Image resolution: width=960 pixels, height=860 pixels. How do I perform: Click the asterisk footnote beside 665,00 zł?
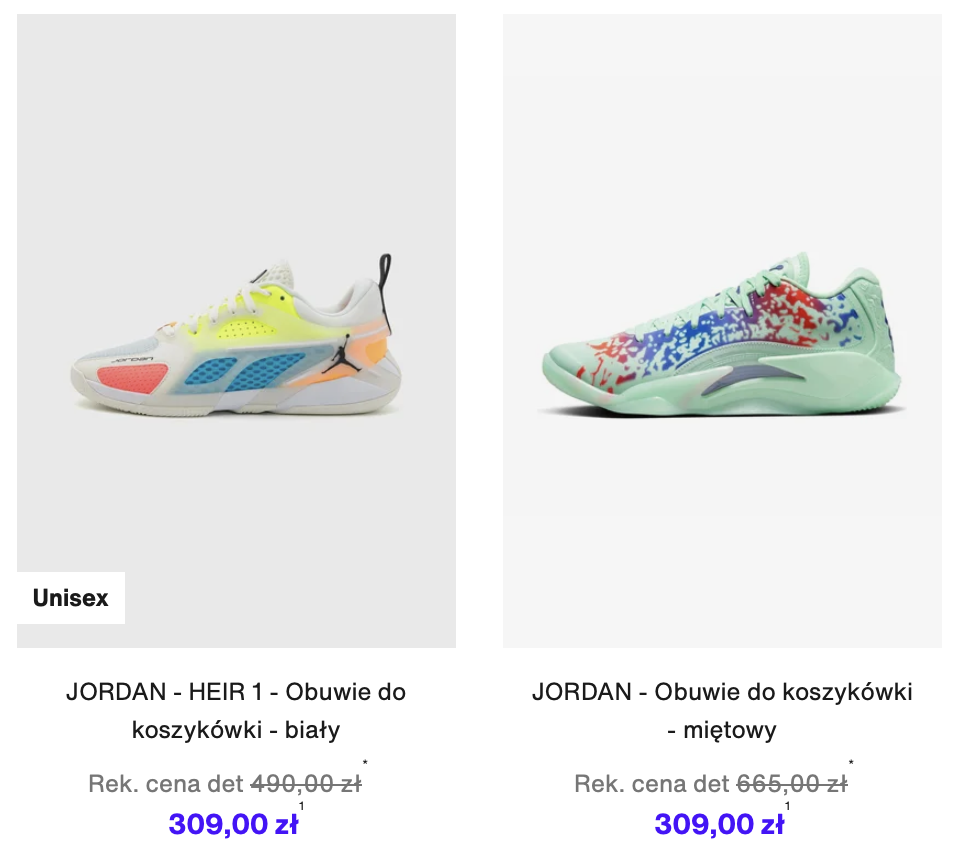click(x=851, y=763)
